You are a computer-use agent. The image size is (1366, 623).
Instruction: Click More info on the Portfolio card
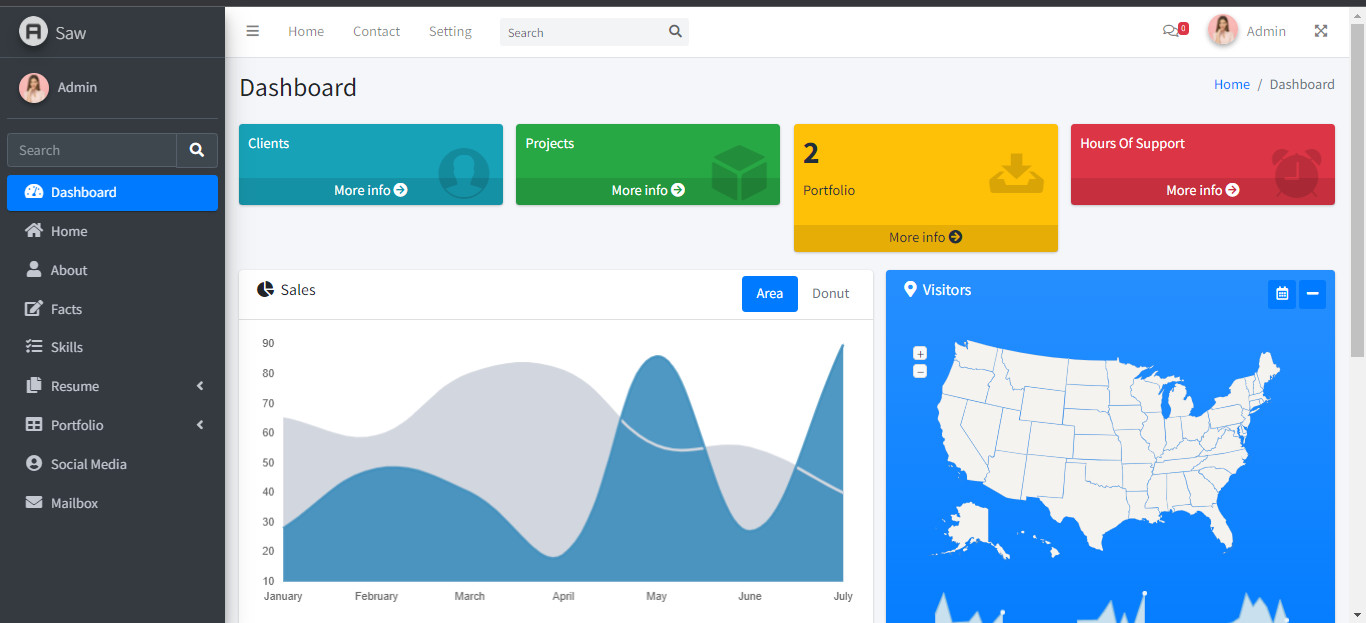pyautogui.click(x=926, y=238)
